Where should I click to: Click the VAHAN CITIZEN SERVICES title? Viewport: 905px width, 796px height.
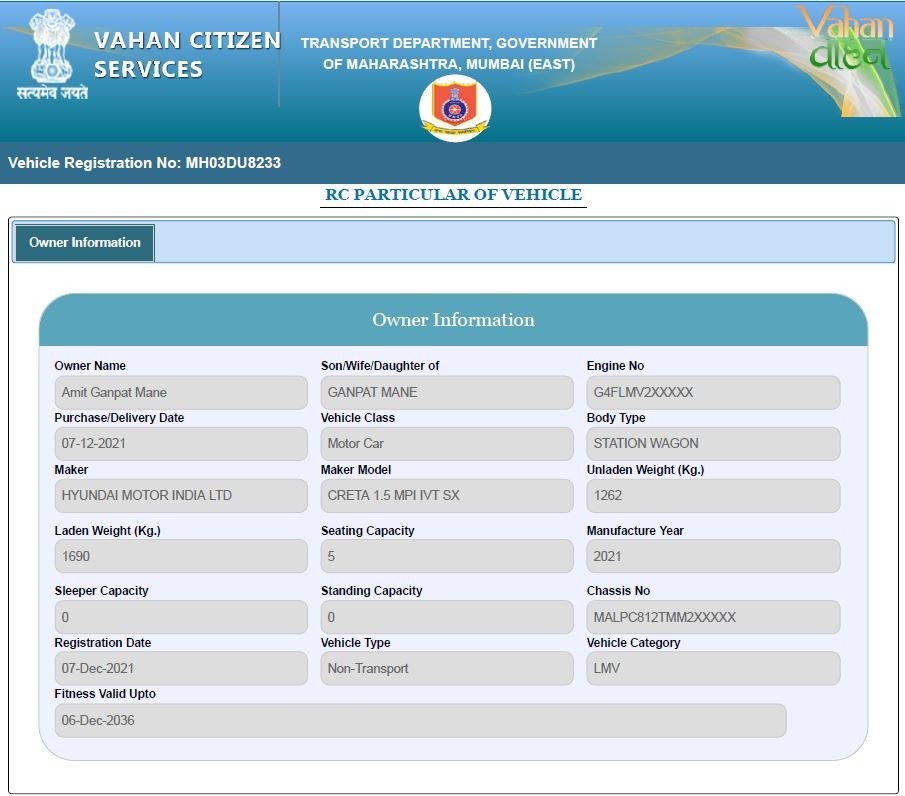187,55
